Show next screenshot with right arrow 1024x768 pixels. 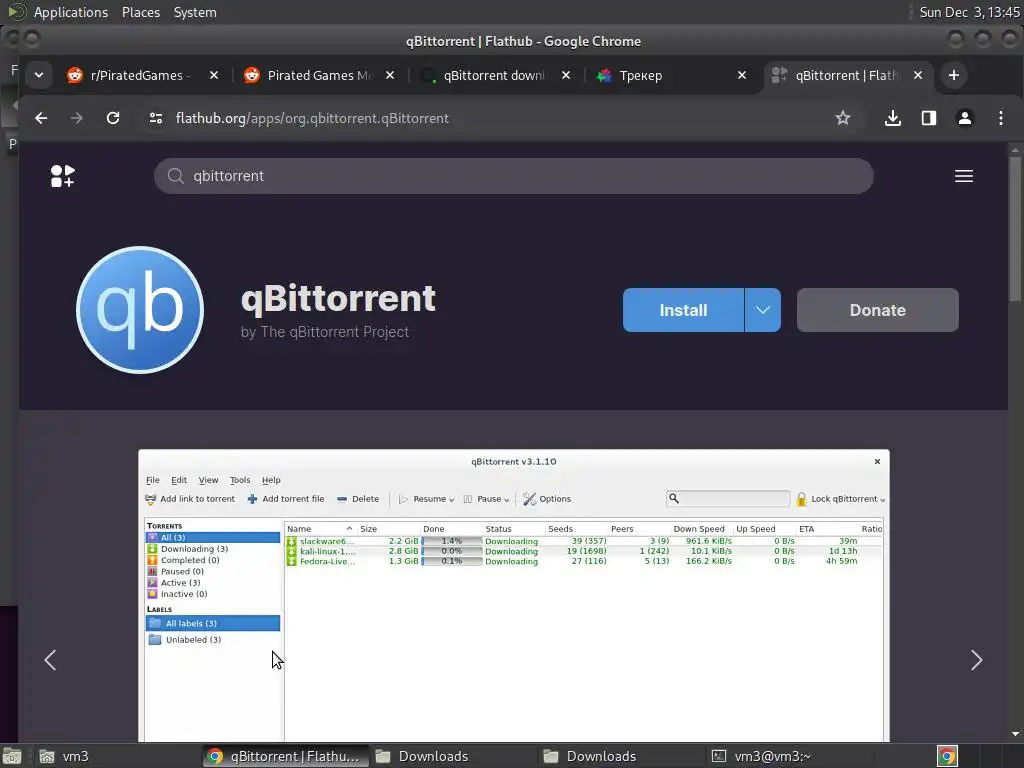(976, 660)
